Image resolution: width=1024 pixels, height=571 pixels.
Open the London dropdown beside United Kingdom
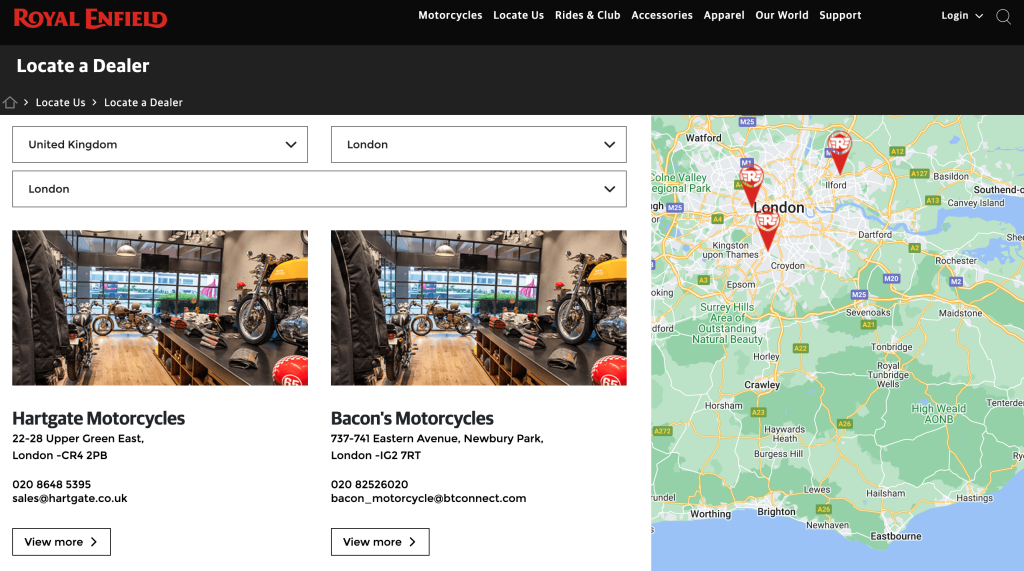click(x=479, y=144)
